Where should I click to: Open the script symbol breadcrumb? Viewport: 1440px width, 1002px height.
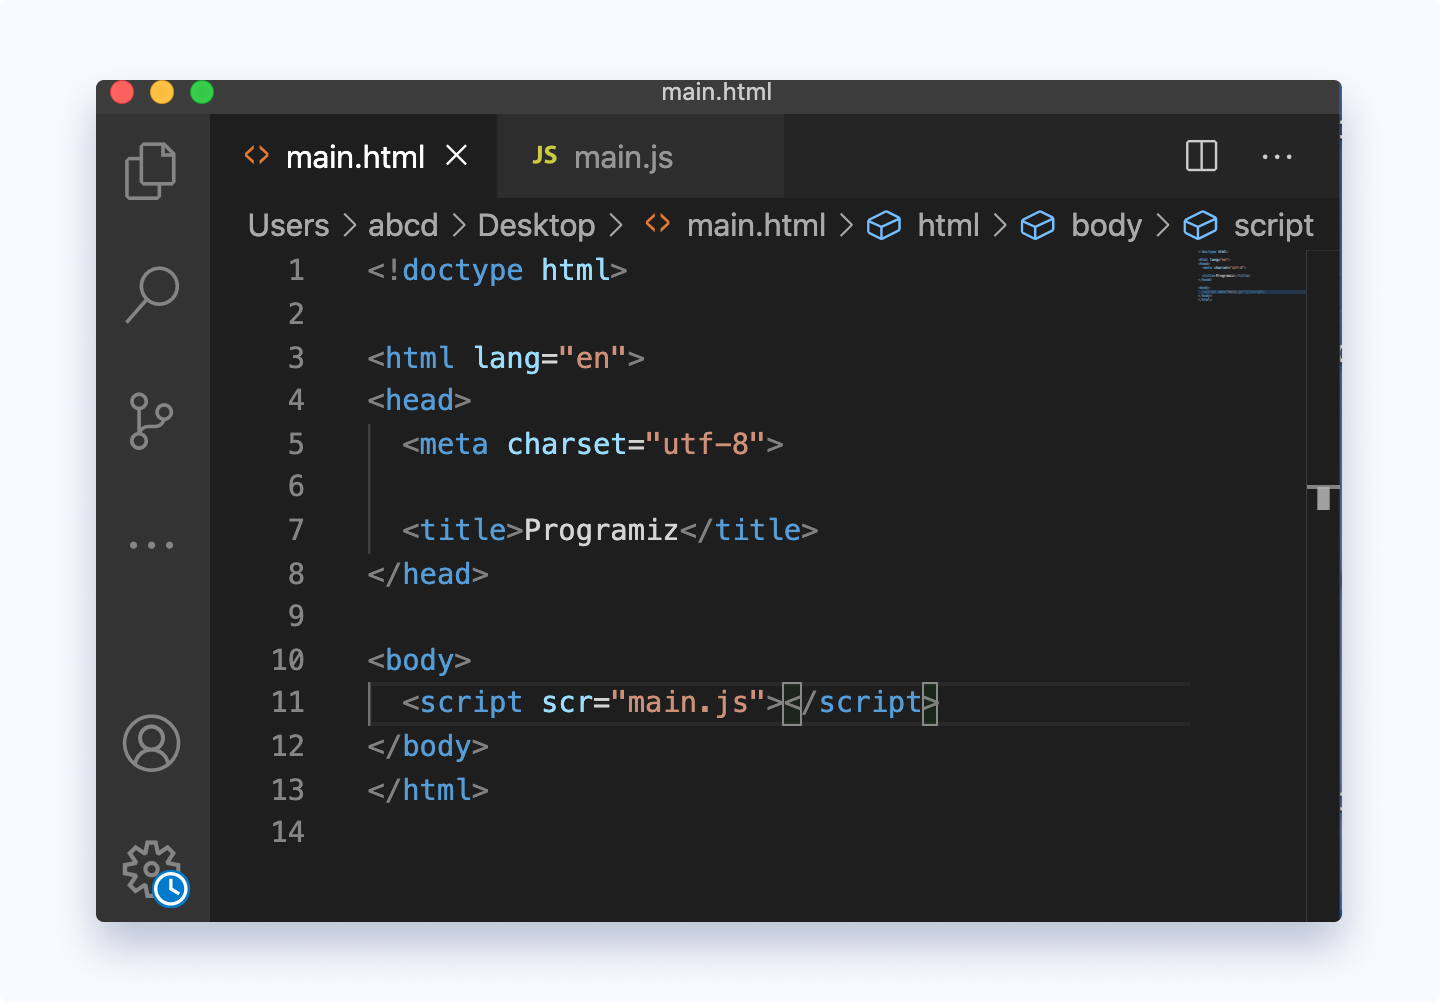pyautogui.click(x=1272, y=226)
